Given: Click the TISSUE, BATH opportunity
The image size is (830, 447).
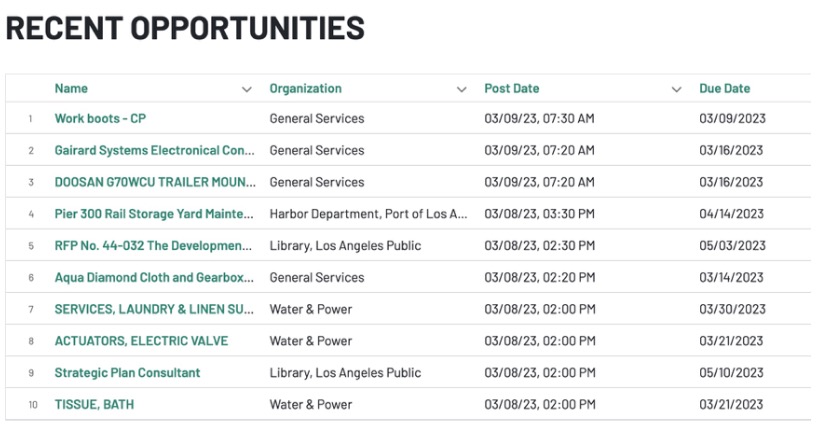Looking at the screenshot, I should tap(94, 405).
